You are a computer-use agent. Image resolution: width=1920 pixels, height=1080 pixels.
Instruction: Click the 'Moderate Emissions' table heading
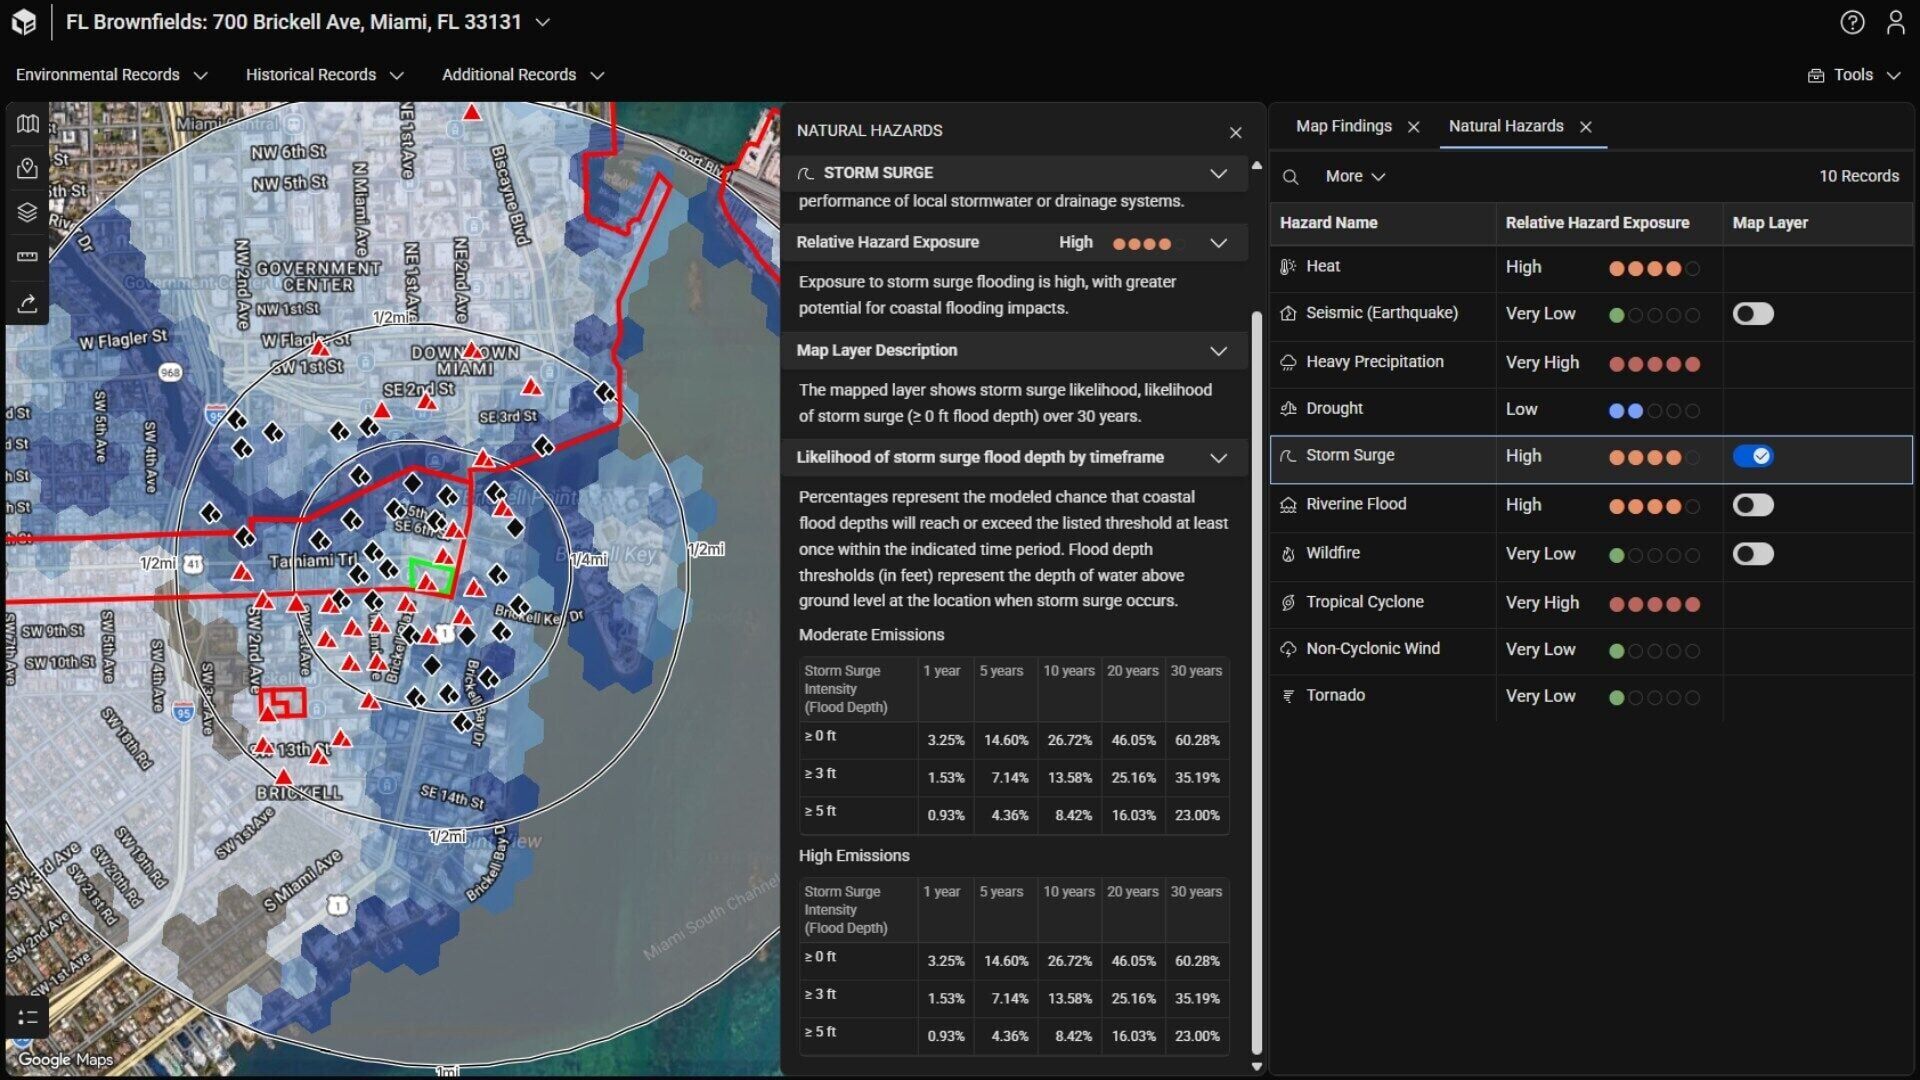click(871, 635)
